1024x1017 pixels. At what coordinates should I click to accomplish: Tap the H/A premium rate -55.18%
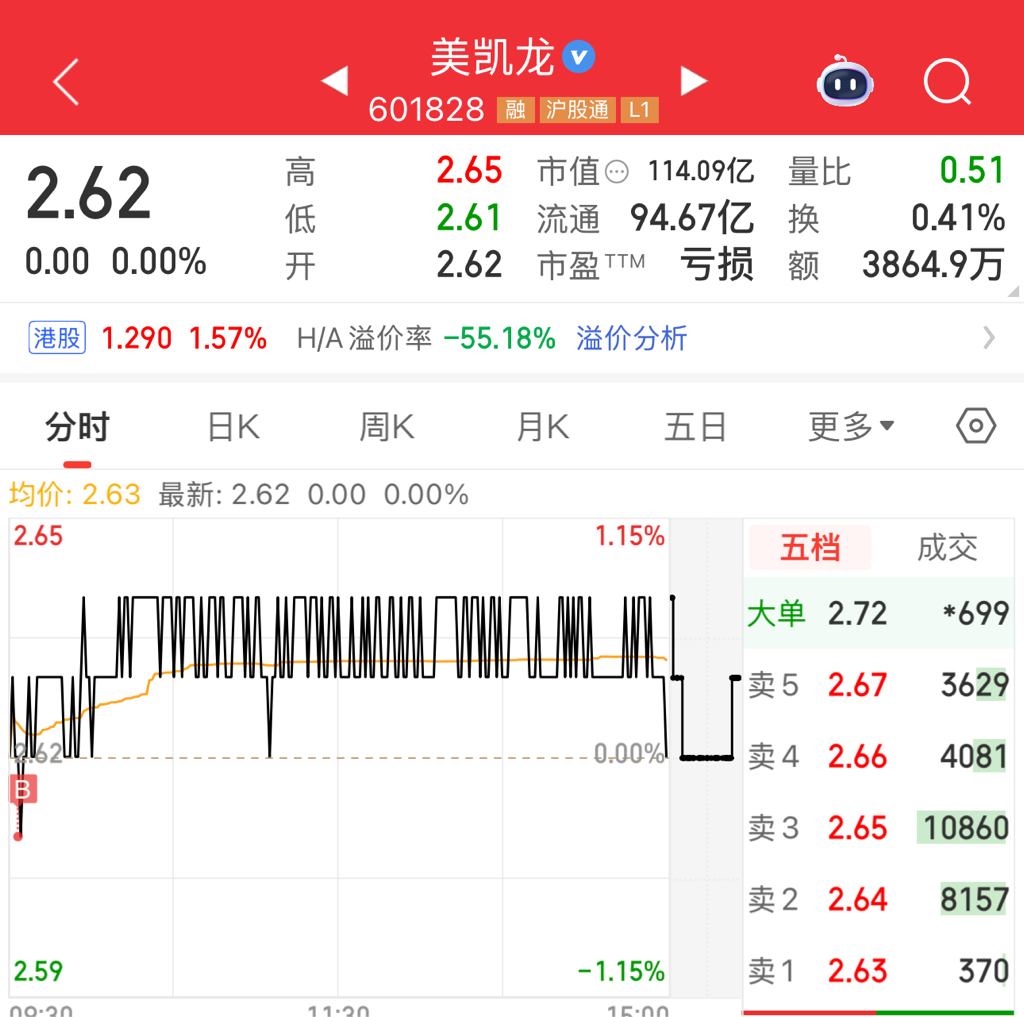(500, 338)
